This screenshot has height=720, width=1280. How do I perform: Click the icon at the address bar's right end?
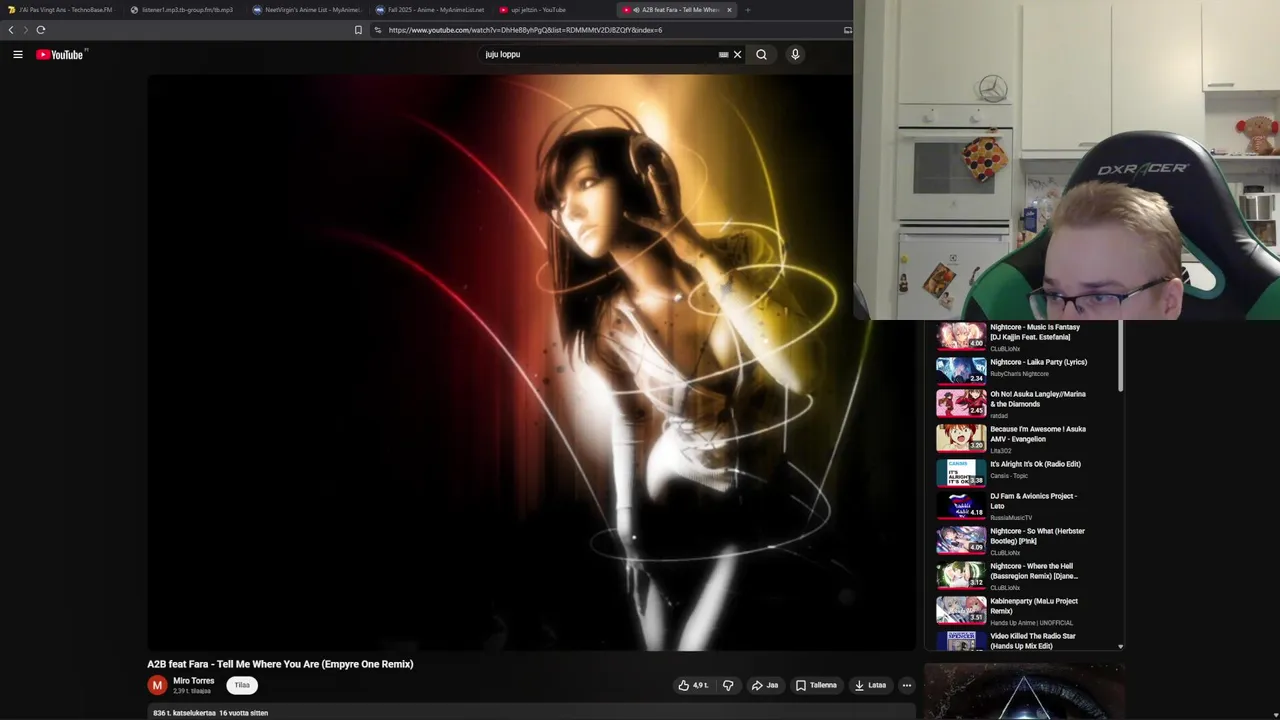[848, 30]
